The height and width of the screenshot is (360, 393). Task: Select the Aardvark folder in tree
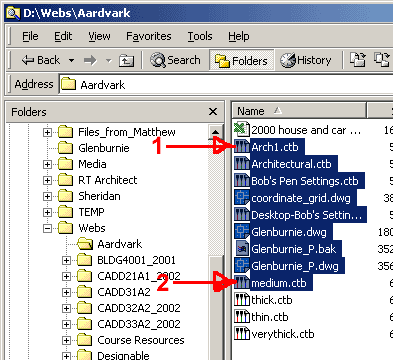coord(120,244)
